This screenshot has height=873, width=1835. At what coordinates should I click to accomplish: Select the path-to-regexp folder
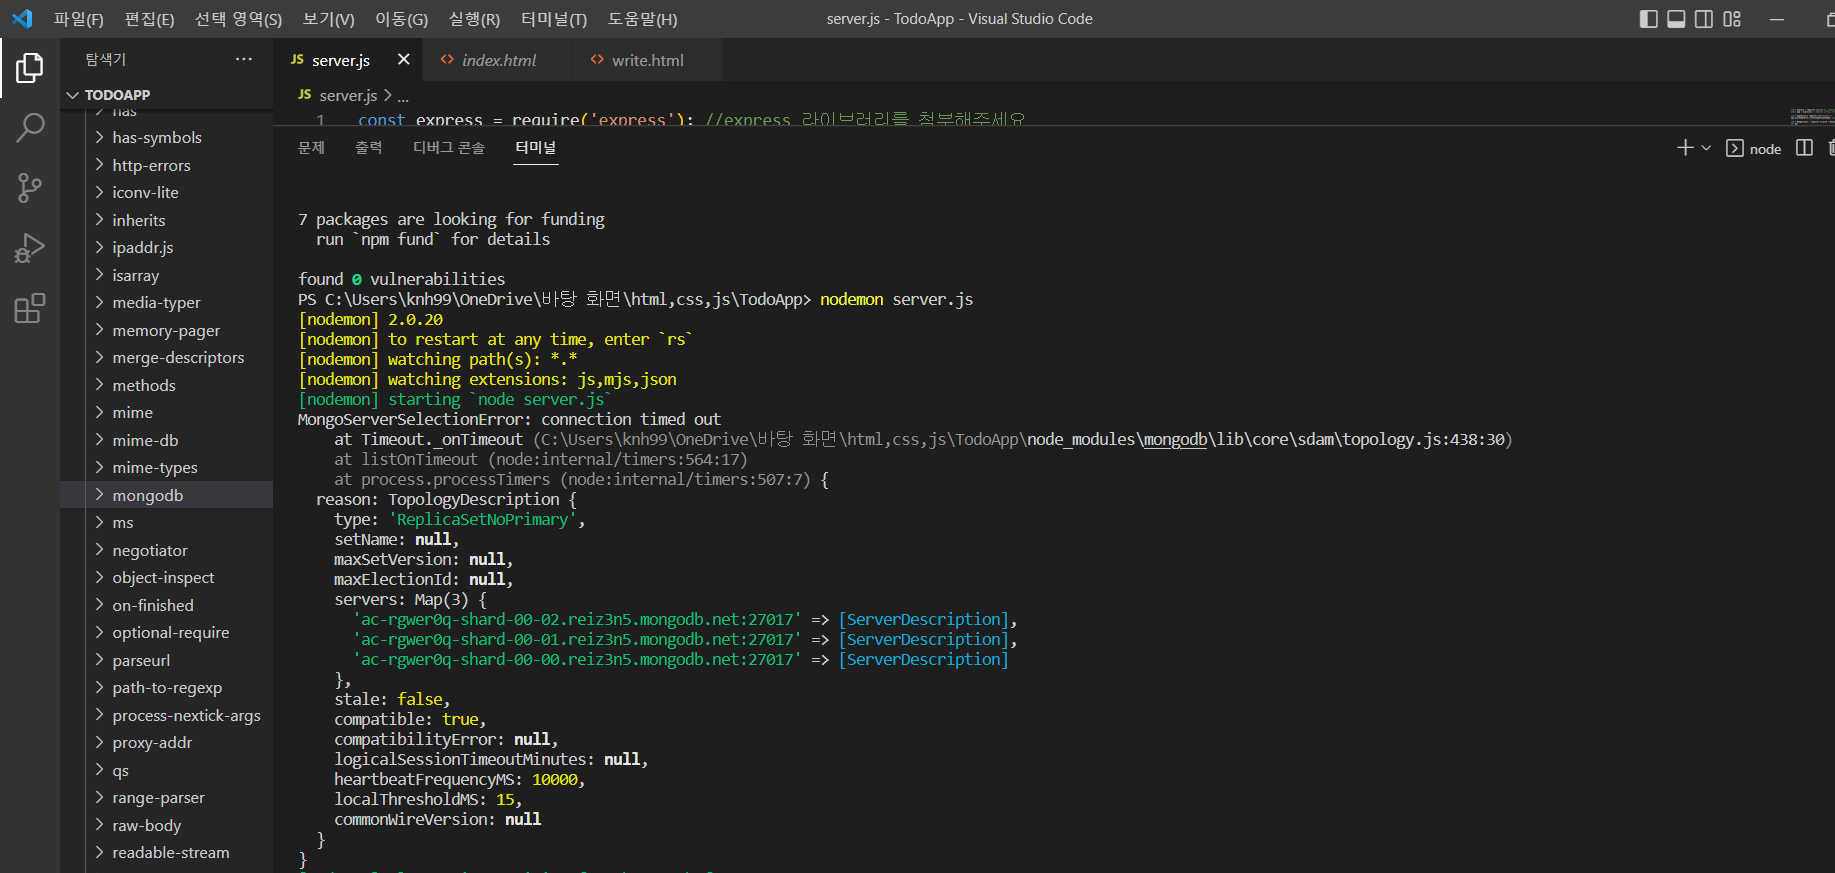[166, 687]
